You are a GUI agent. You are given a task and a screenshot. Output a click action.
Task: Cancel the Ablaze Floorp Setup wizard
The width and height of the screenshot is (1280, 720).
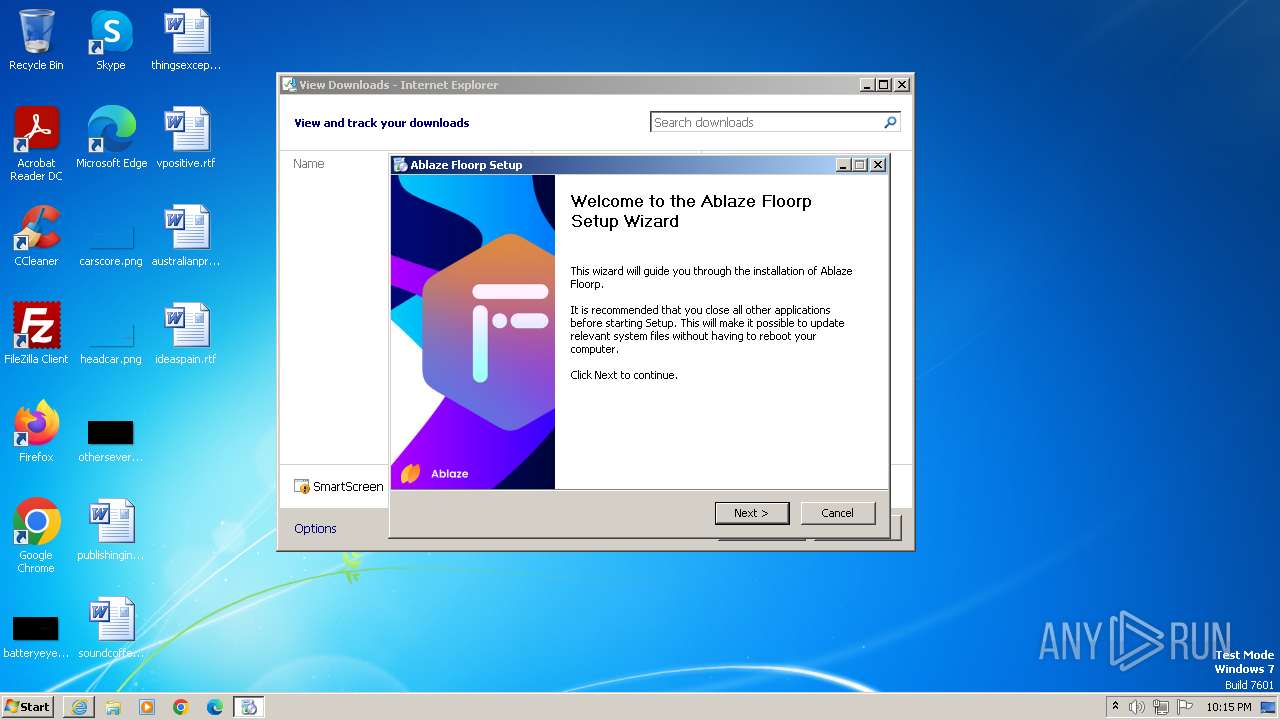tap(838, 513)
